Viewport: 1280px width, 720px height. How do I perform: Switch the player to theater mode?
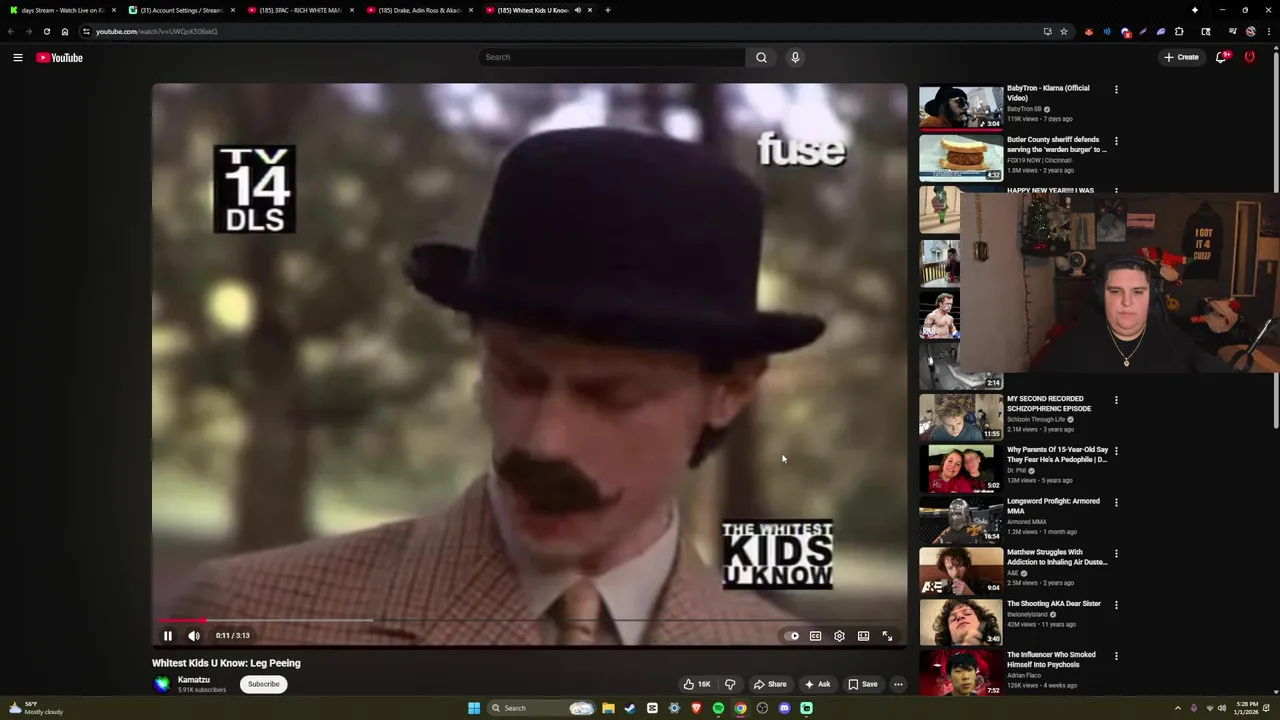pos(863,636)
